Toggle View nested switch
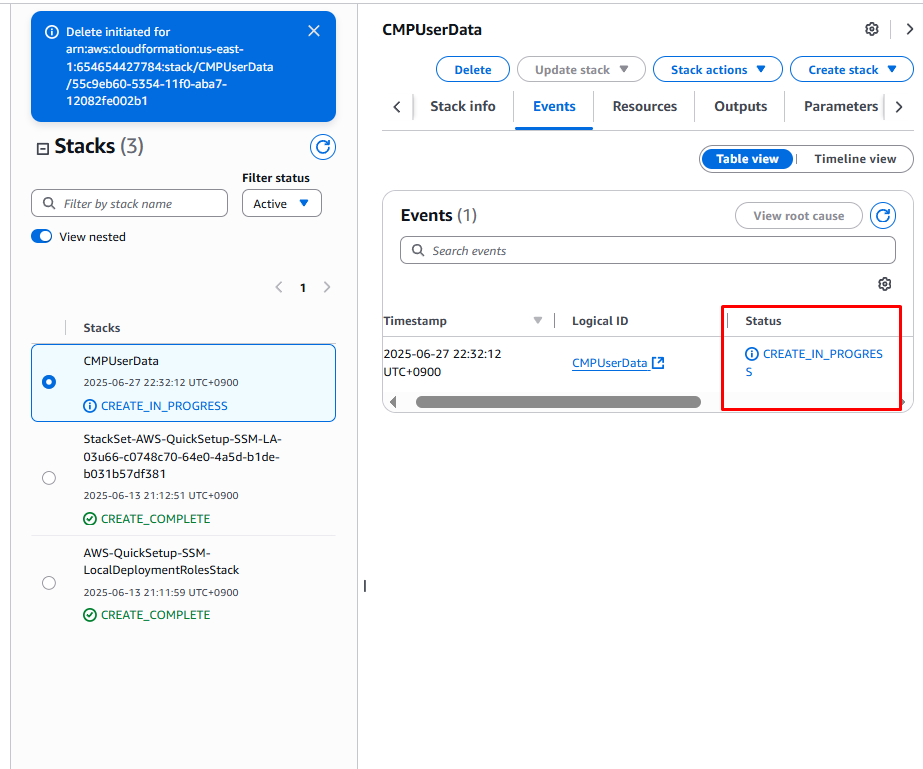Viewport: 923px width, 769px height. click(42, 237)
